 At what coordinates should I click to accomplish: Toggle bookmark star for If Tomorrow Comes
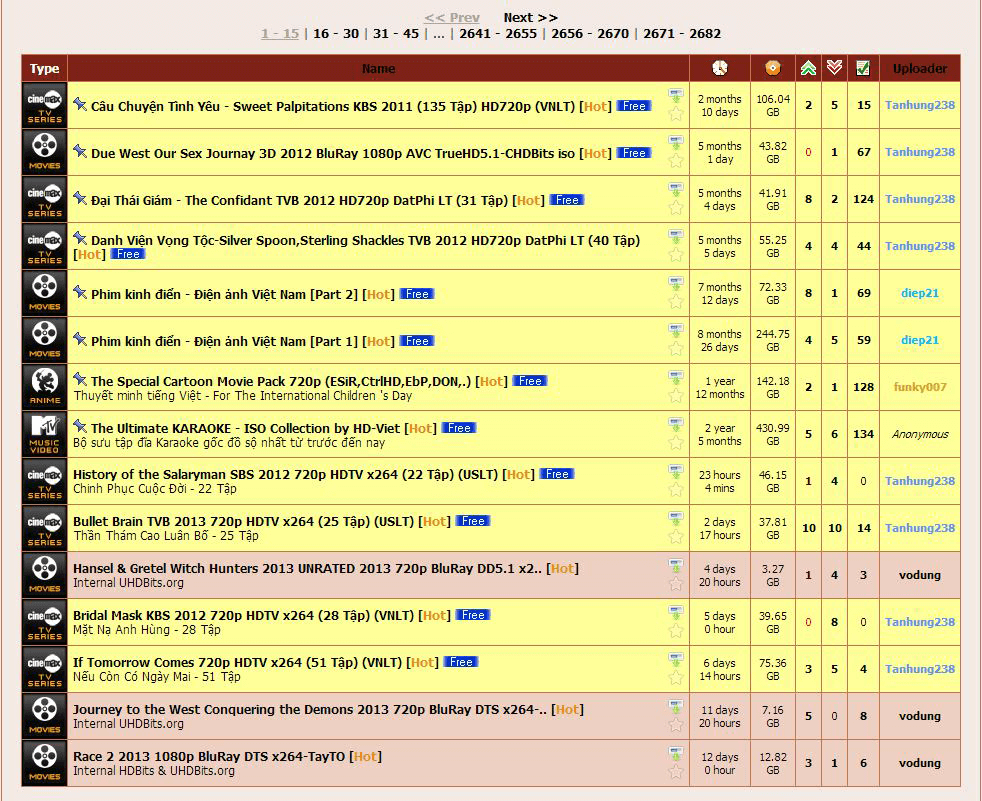[x=676, y=677]
